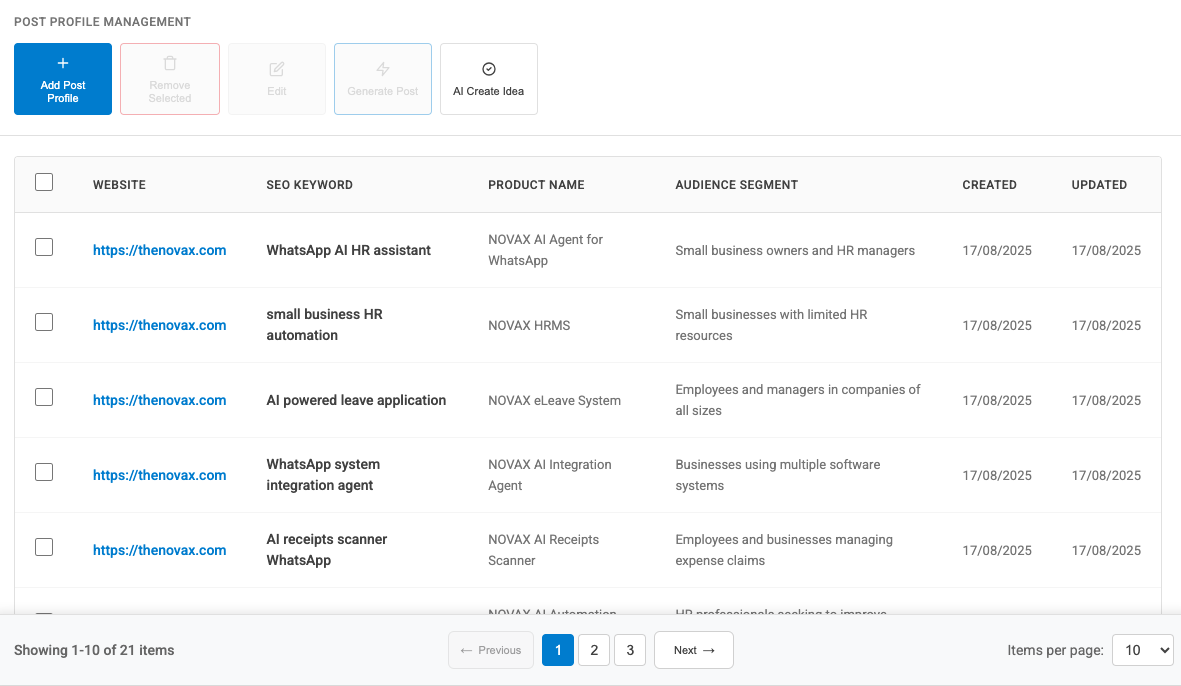Screen dimensions: 1181x686
Task: Jump to page 2 of results
Action: click(594, 650)
